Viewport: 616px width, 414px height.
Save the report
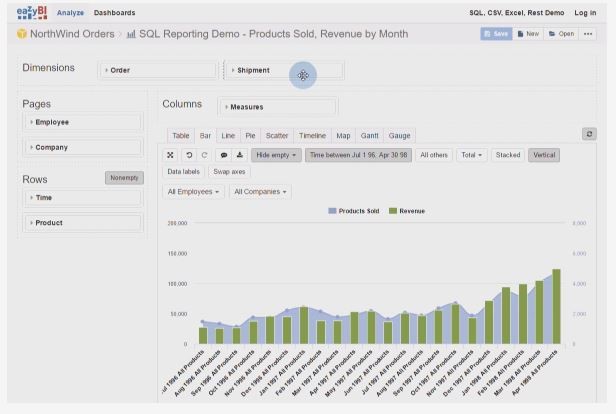tap(496, 34)
